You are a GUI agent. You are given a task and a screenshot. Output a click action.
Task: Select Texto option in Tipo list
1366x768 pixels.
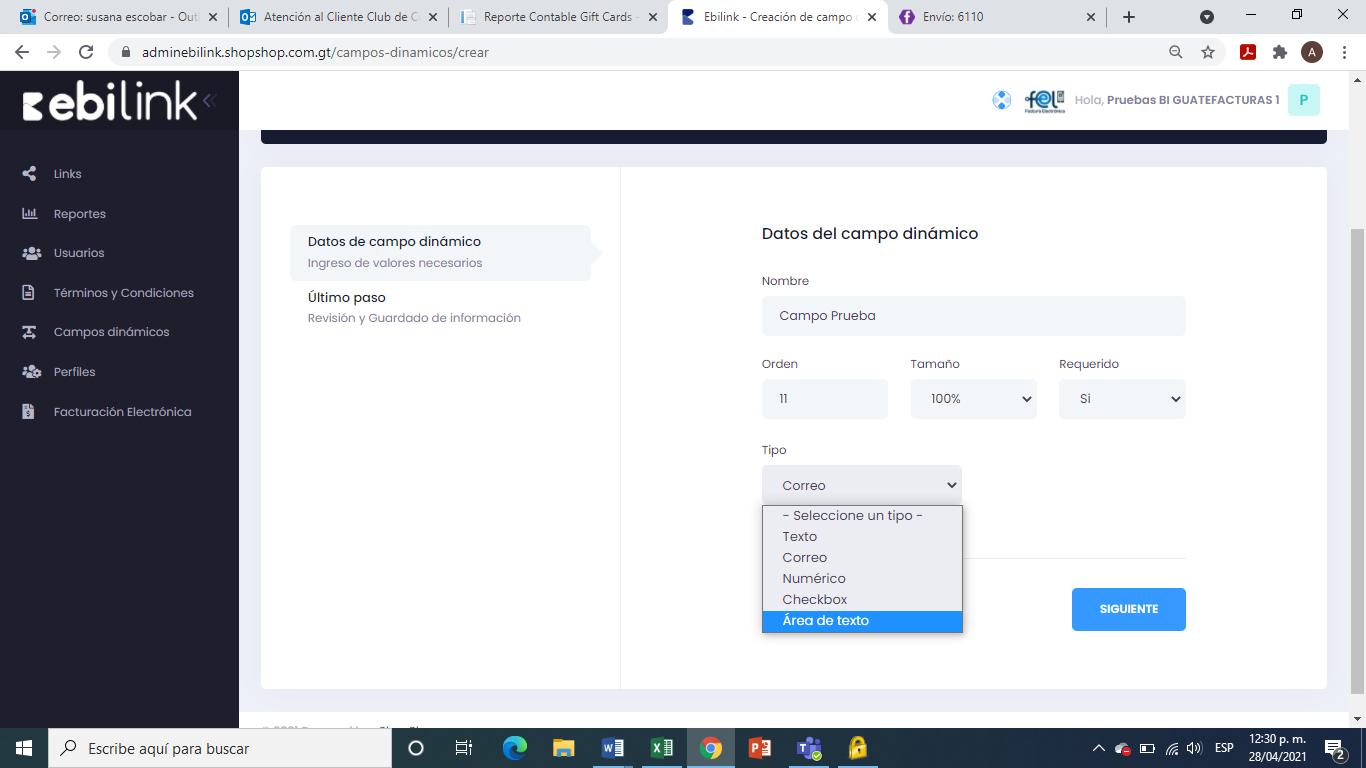click(x=862, y=537)
